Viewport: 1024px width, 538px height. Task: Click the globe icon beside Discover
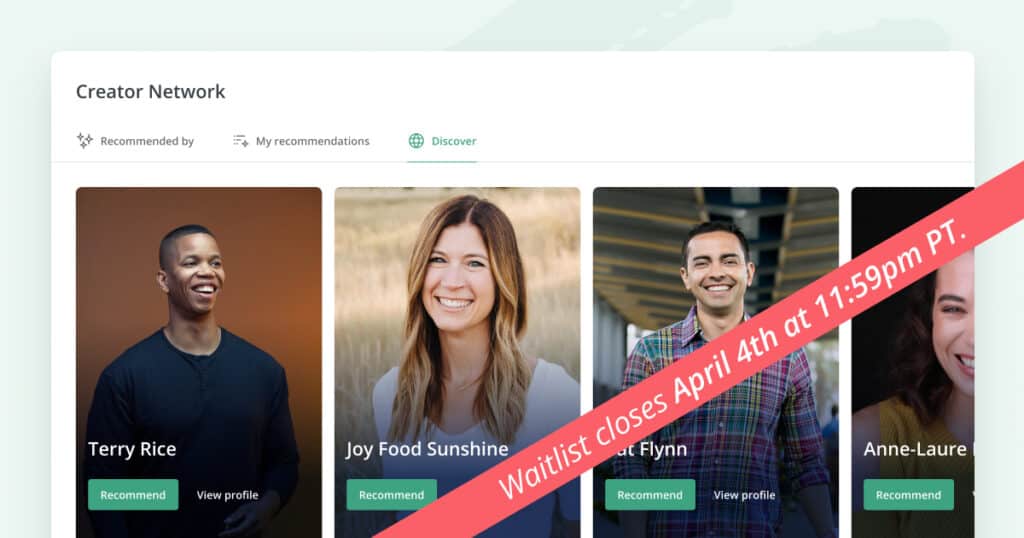(416, 140)
